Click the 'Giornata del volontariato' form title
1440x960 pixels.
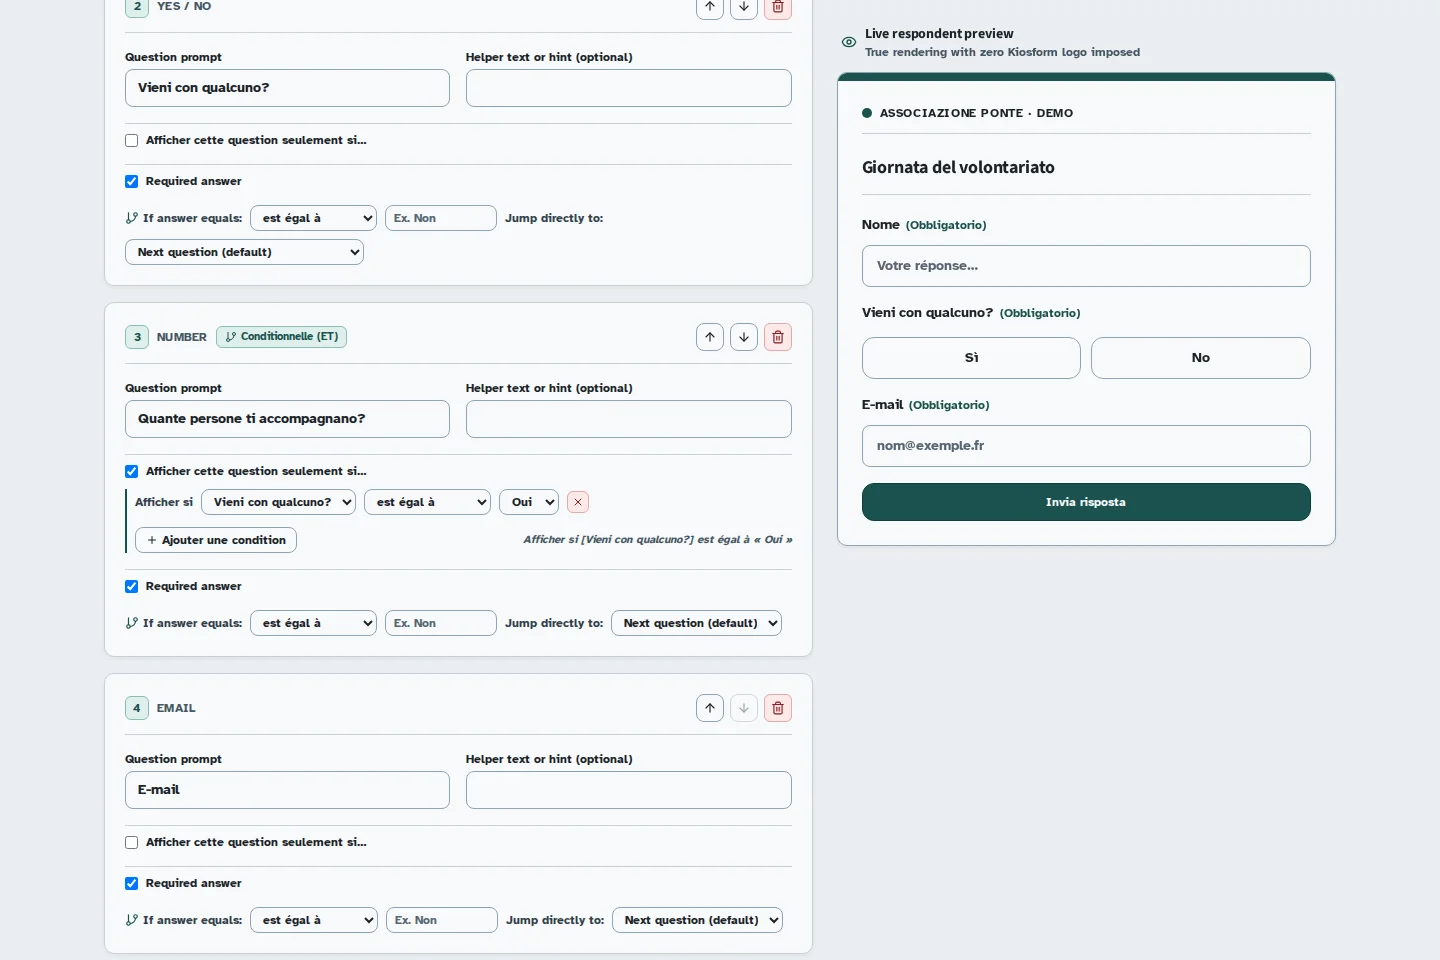coord(958,167)
